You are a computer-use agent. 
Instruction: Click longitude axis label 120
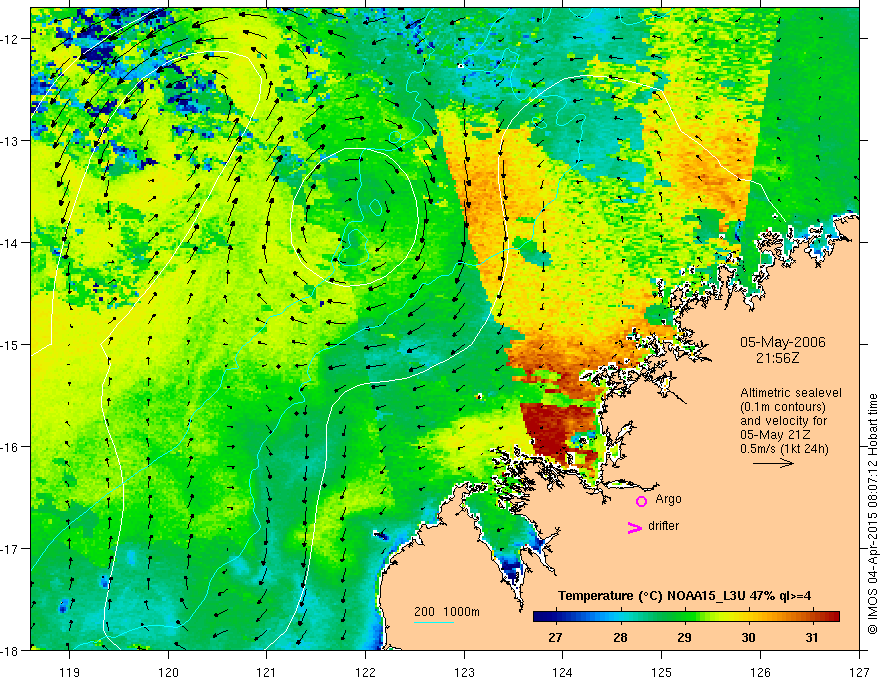click(x=168, y=672)
